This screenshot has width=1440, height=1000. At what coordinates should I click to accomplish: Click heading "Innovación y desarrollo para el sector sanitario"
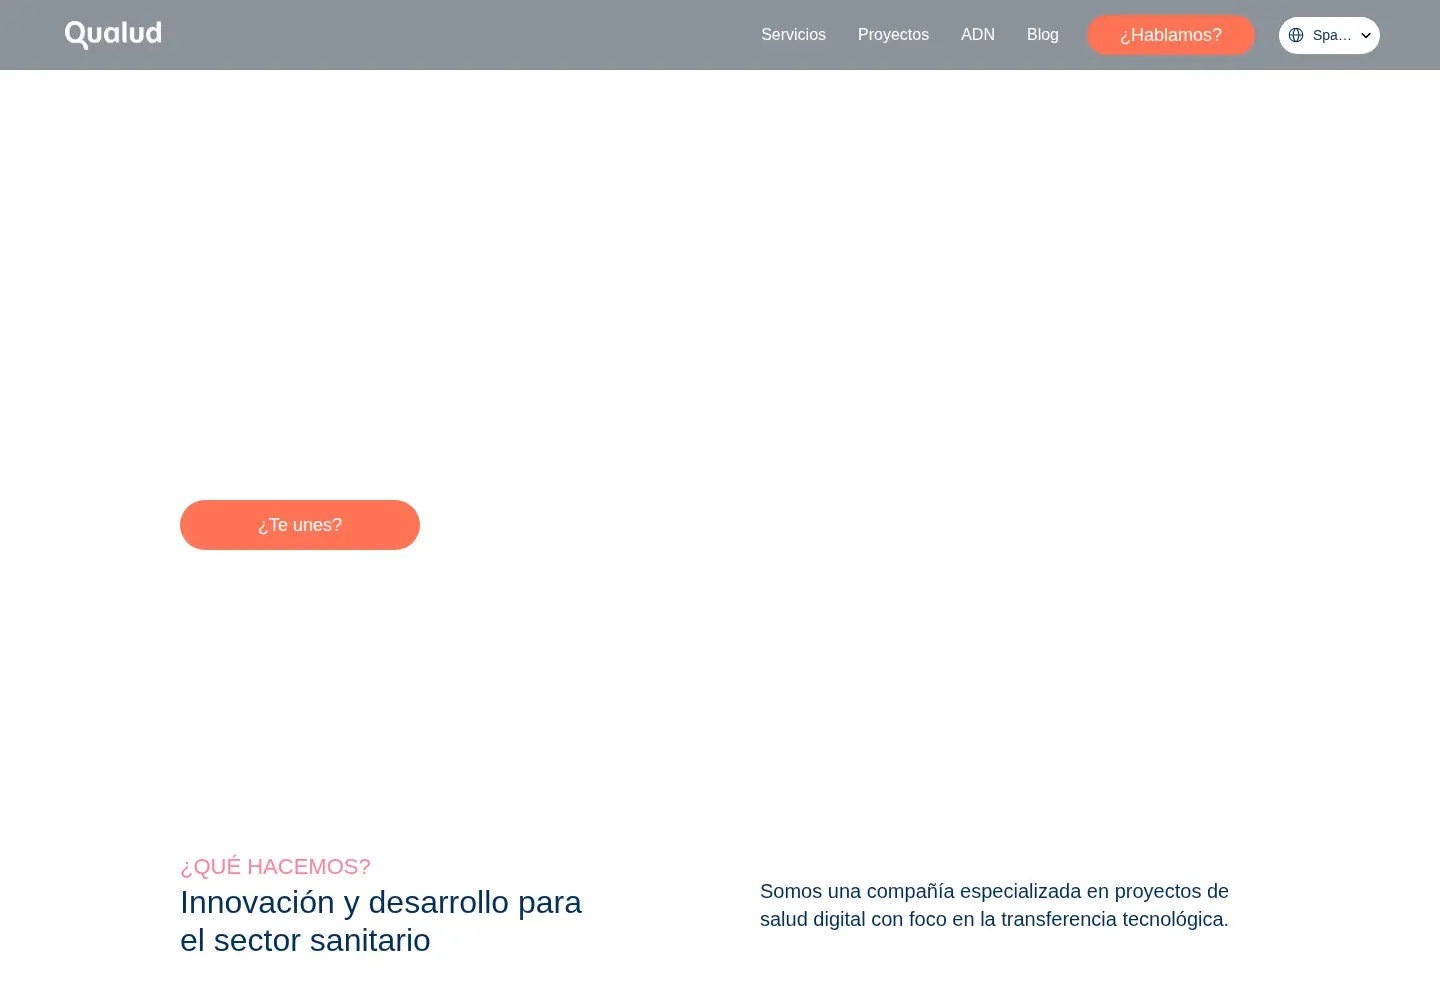click(x=381, y=921)
